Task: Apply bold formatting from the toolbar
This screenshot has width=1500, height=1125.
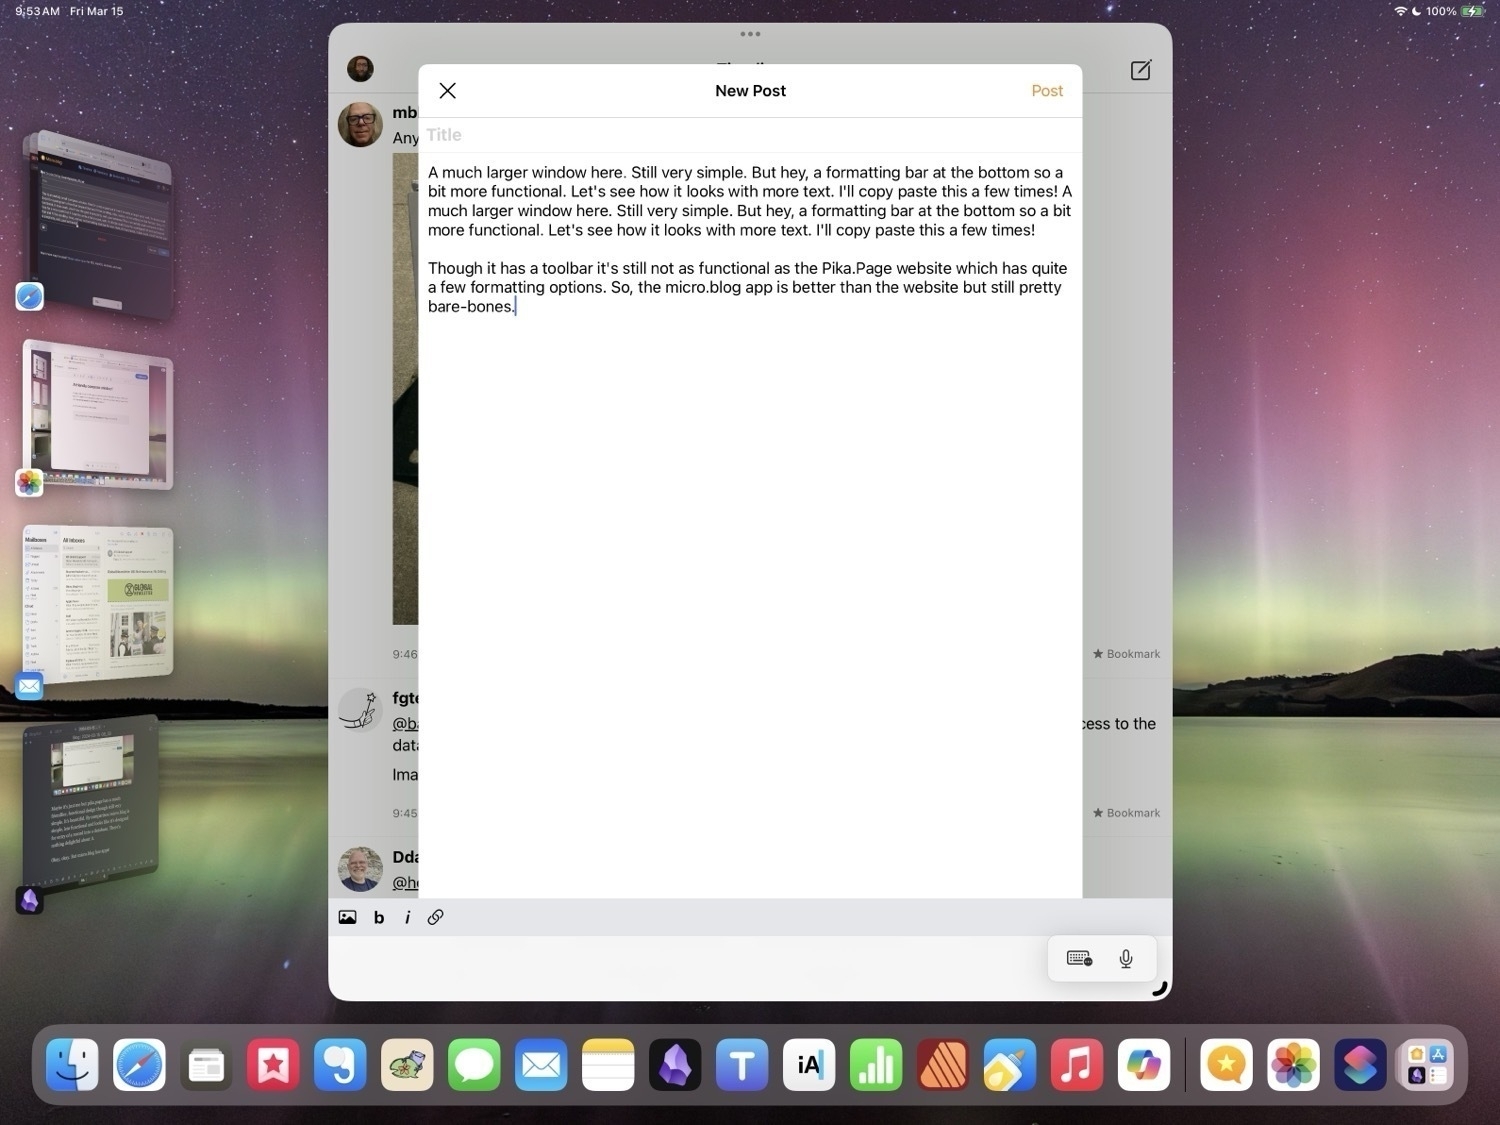Action: (x=378, y=917)
